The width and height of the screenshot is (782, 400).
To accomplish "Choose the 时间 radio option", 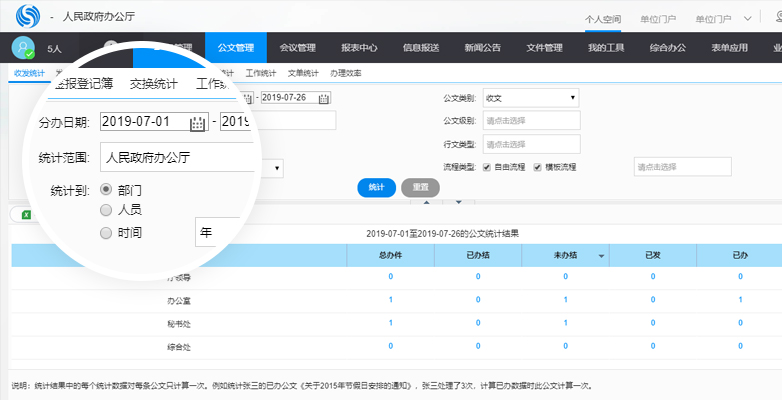I will (106, 233).
